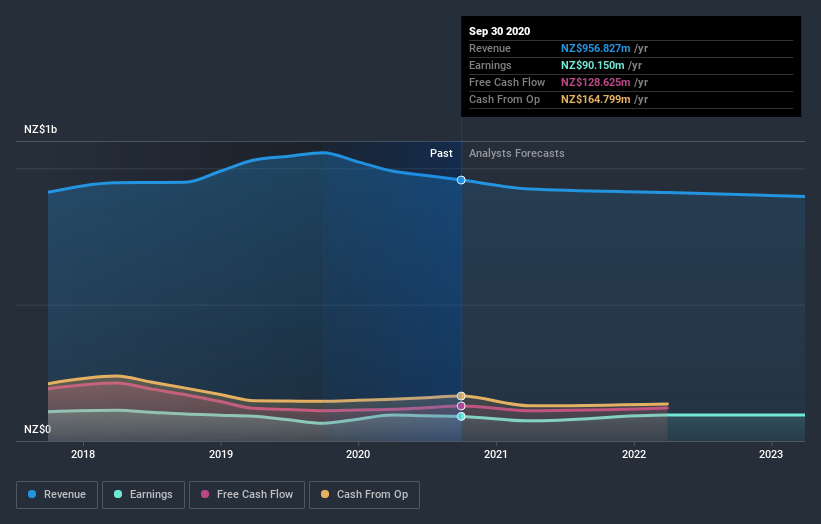
Task: Click the Earnings row label in the tooltip
Action: click(490, 65)
